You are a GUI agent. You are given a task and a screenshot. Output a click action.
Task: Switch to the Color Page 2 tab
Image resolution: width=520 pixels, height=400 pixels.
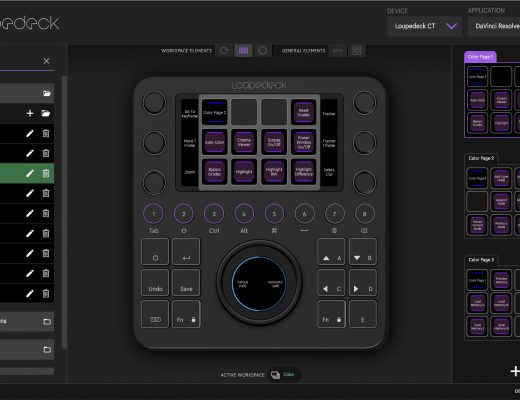coord(481,158)
